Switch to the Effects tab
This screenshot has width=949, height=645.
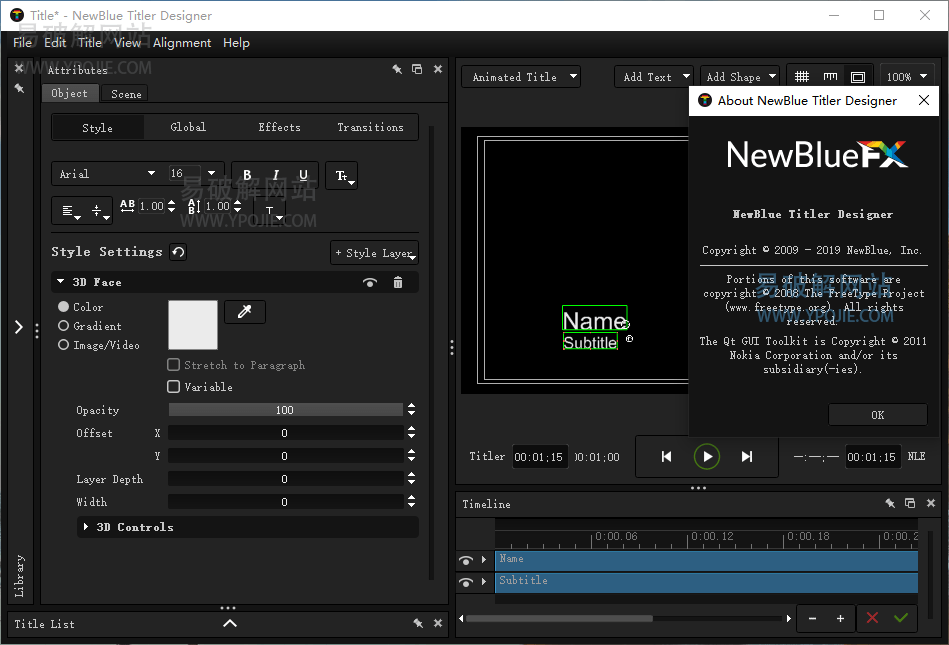280,127
